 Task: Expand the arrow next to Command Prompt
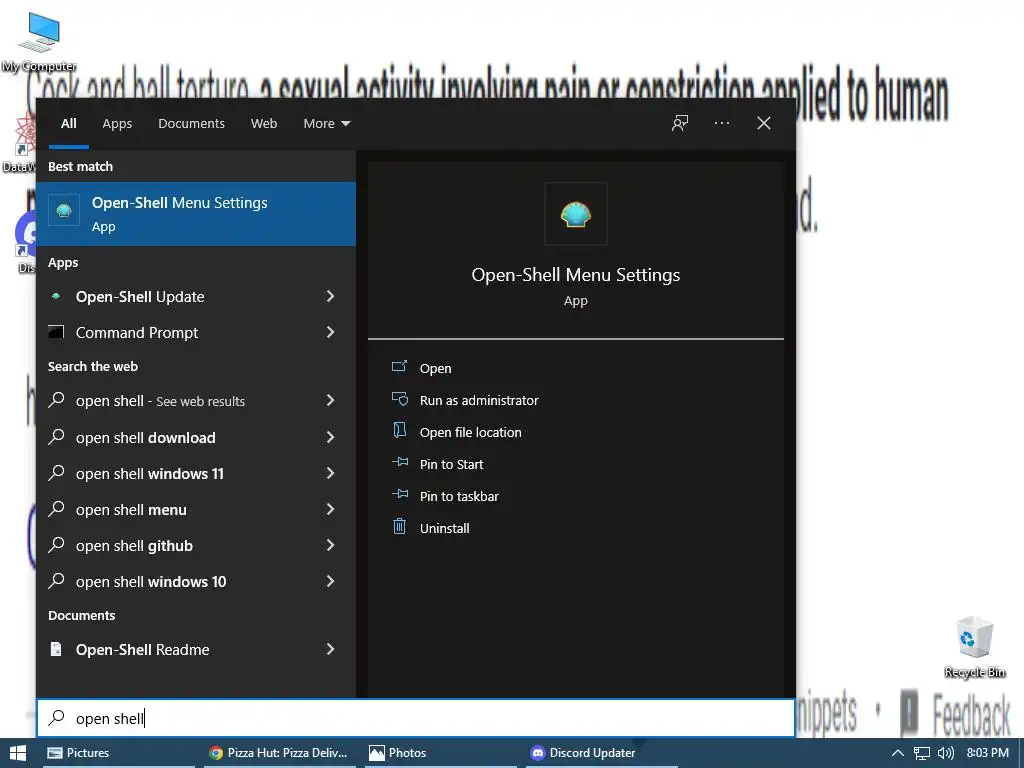330,332
